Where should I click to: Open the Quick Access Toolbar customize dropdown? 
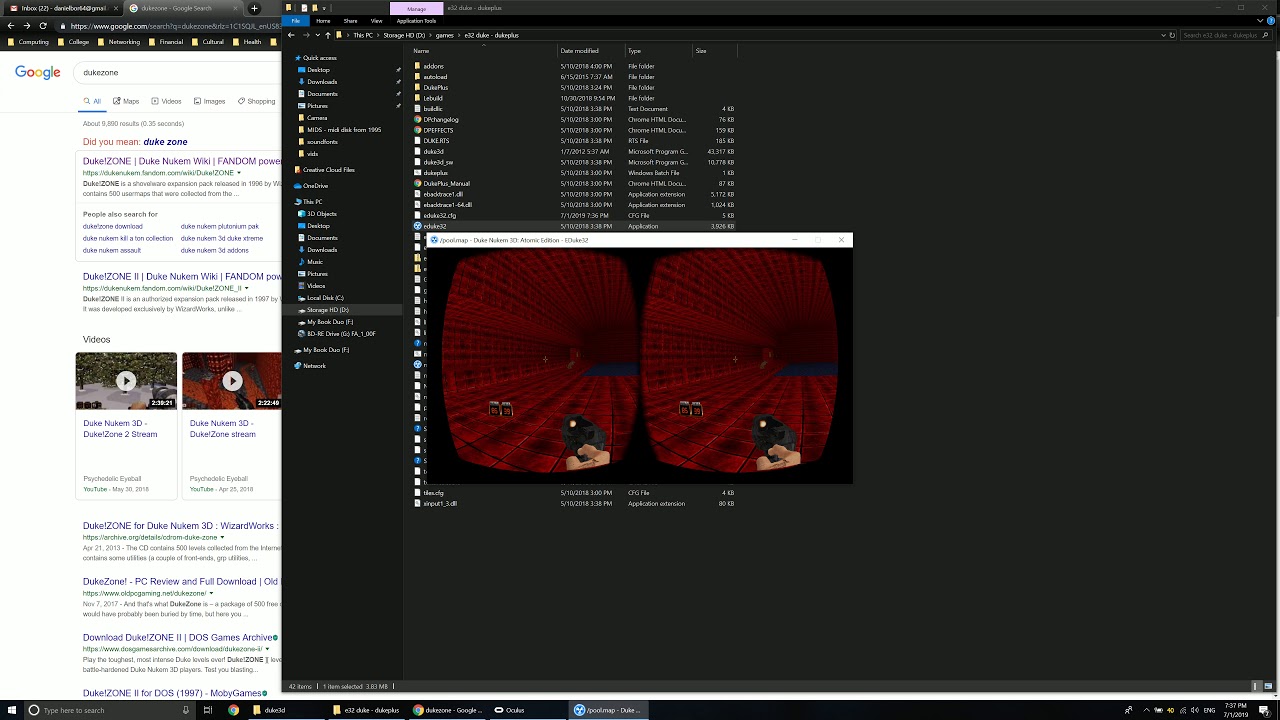324,8
